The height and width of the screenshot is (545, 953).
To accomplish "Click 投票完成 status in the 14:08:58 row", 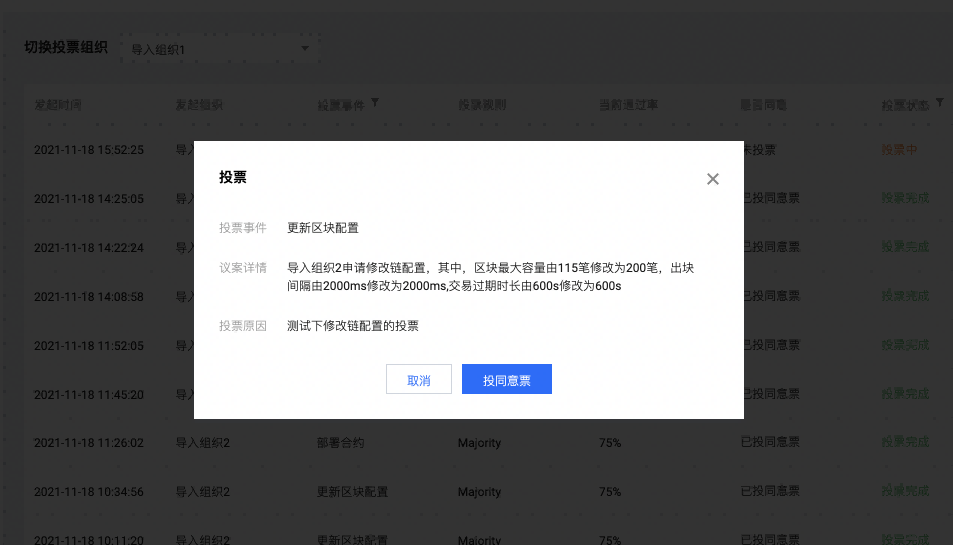I will tap(905, 296).
